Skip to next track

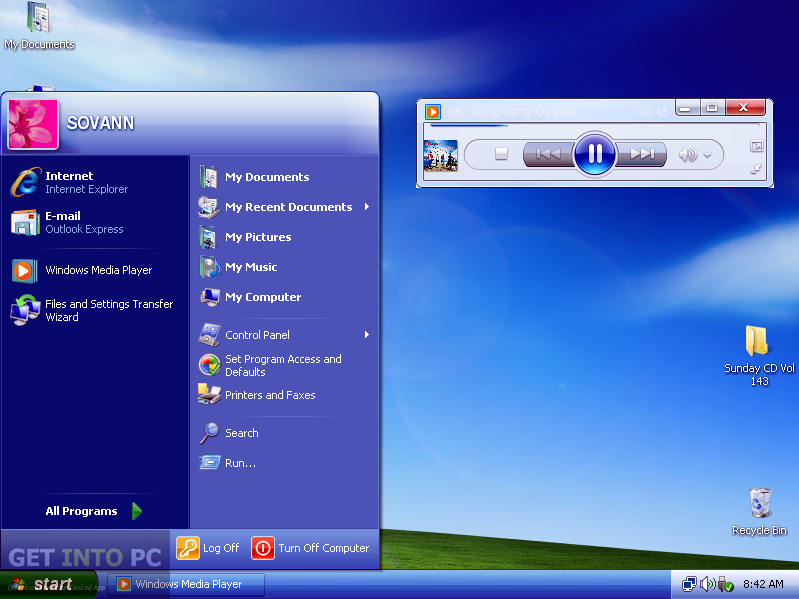coord(641,153)
